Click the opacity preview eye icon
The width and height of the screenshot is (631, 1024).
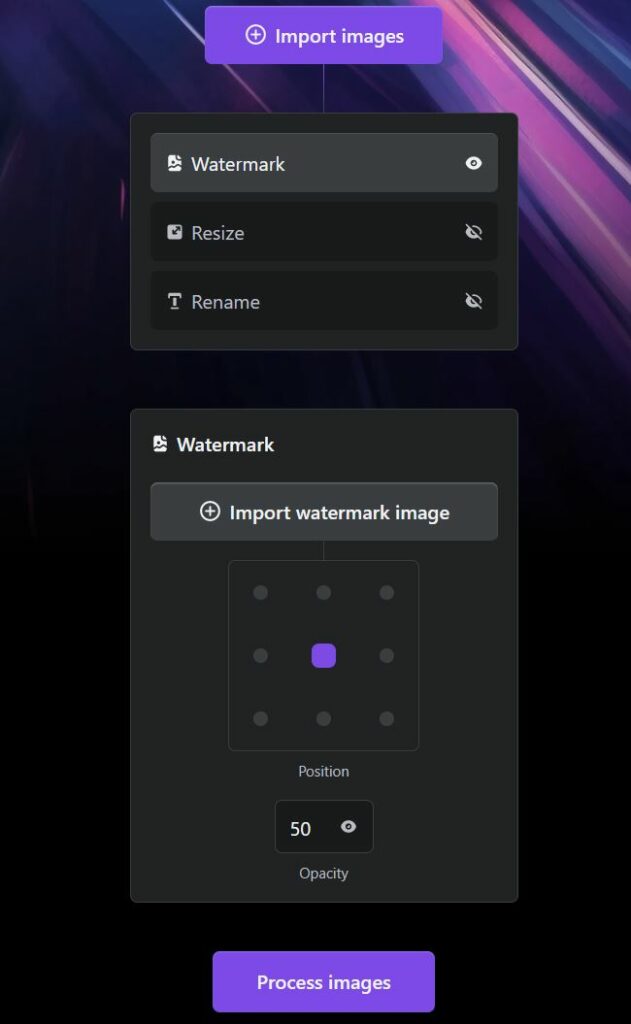point(348,827)
